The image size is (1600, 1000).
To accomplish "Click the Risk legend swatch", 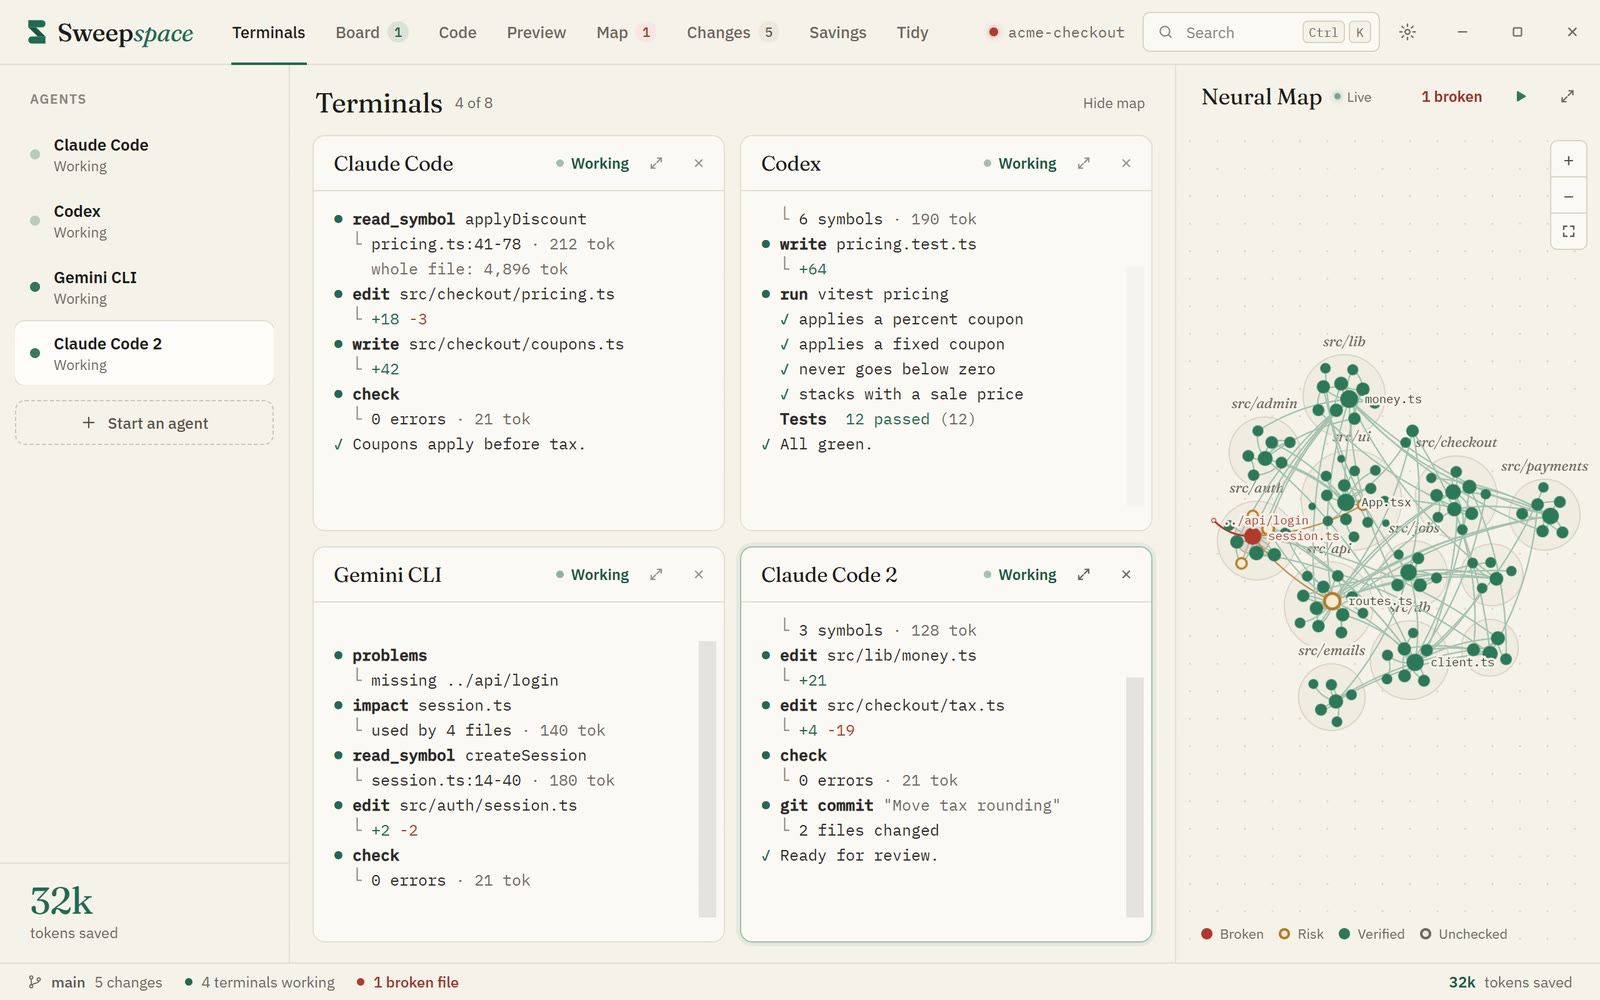I will (1285, 934).
